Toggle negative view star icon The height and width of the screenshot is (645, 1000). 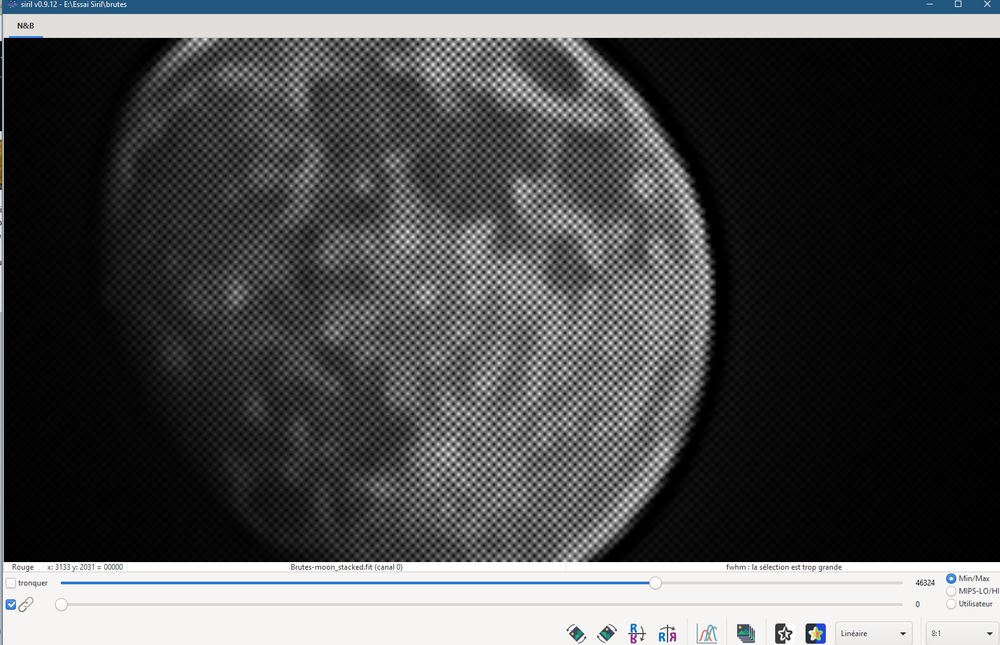tap(784, 634)
